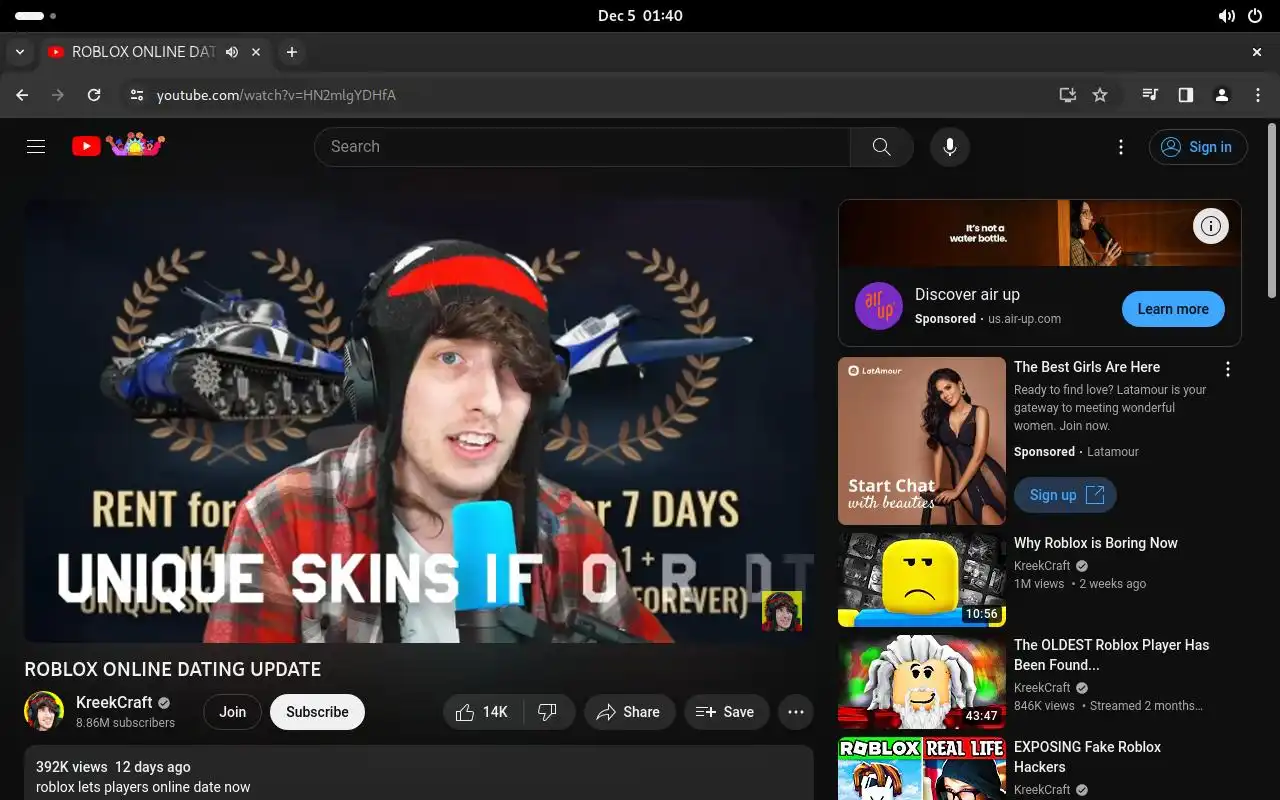Like the video with 14K thumbs up
Image resolution: width=1280 pixels, height=800 pixels.
[x=482, y=712]
